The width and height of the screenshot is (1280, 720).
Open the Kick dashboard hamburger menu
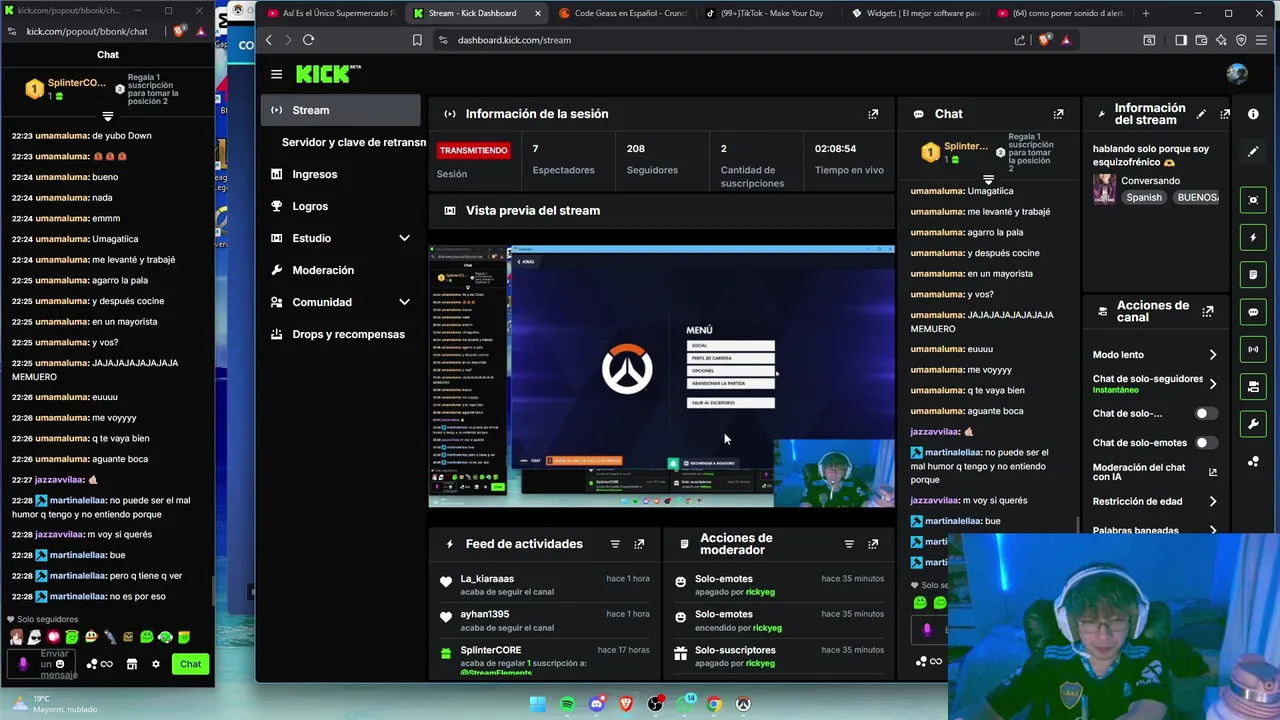(276, 74)
